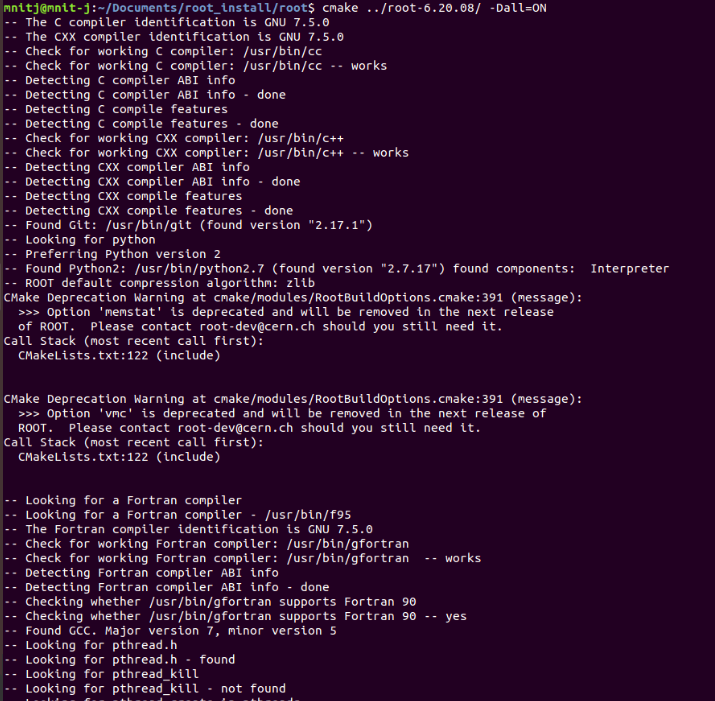Click the first CMakeLists.txt:122 call stack entry
Image resolution: width=715 pixels, height=701 pixels.
83,355
